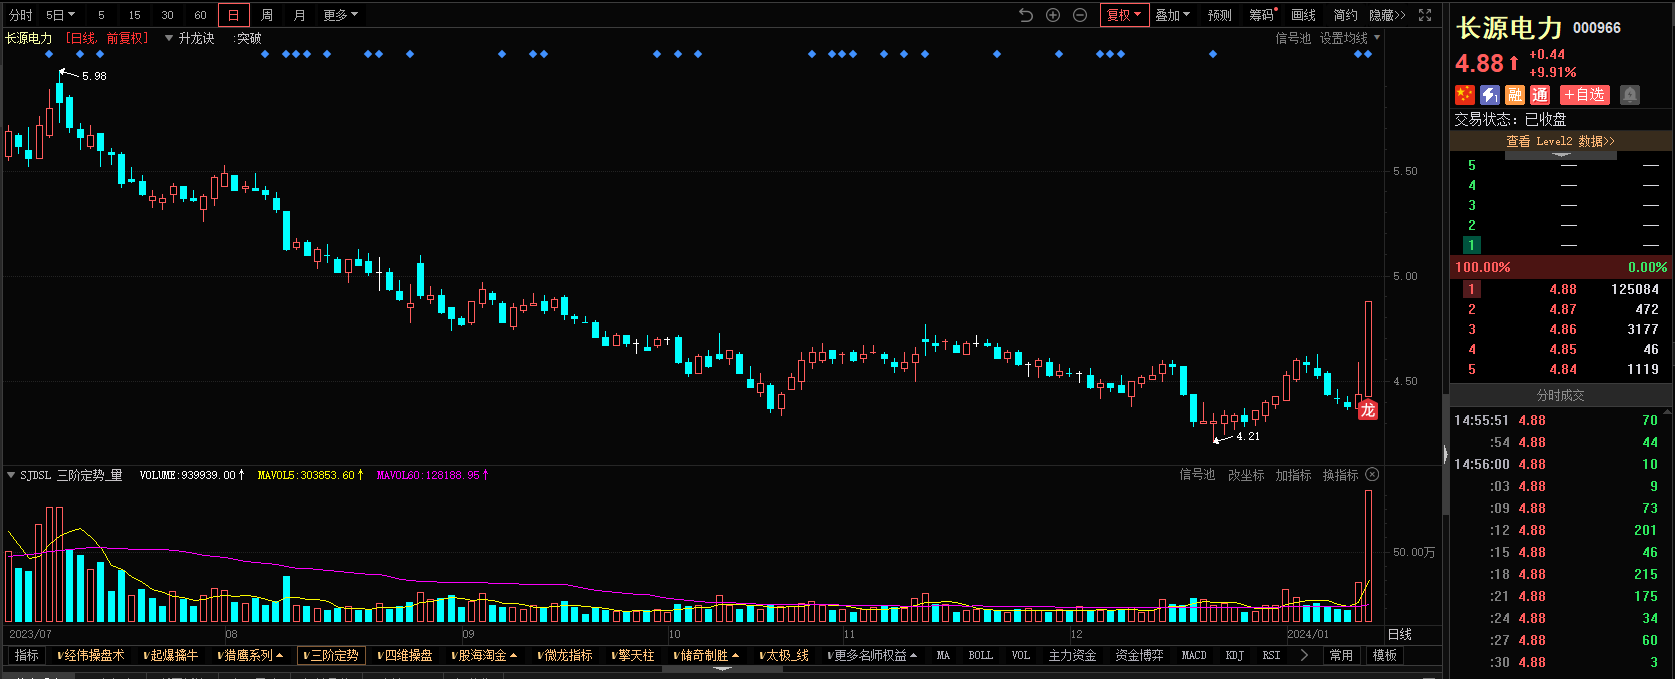Click 隐藏>> to hide side panel

pos(1387,15)
